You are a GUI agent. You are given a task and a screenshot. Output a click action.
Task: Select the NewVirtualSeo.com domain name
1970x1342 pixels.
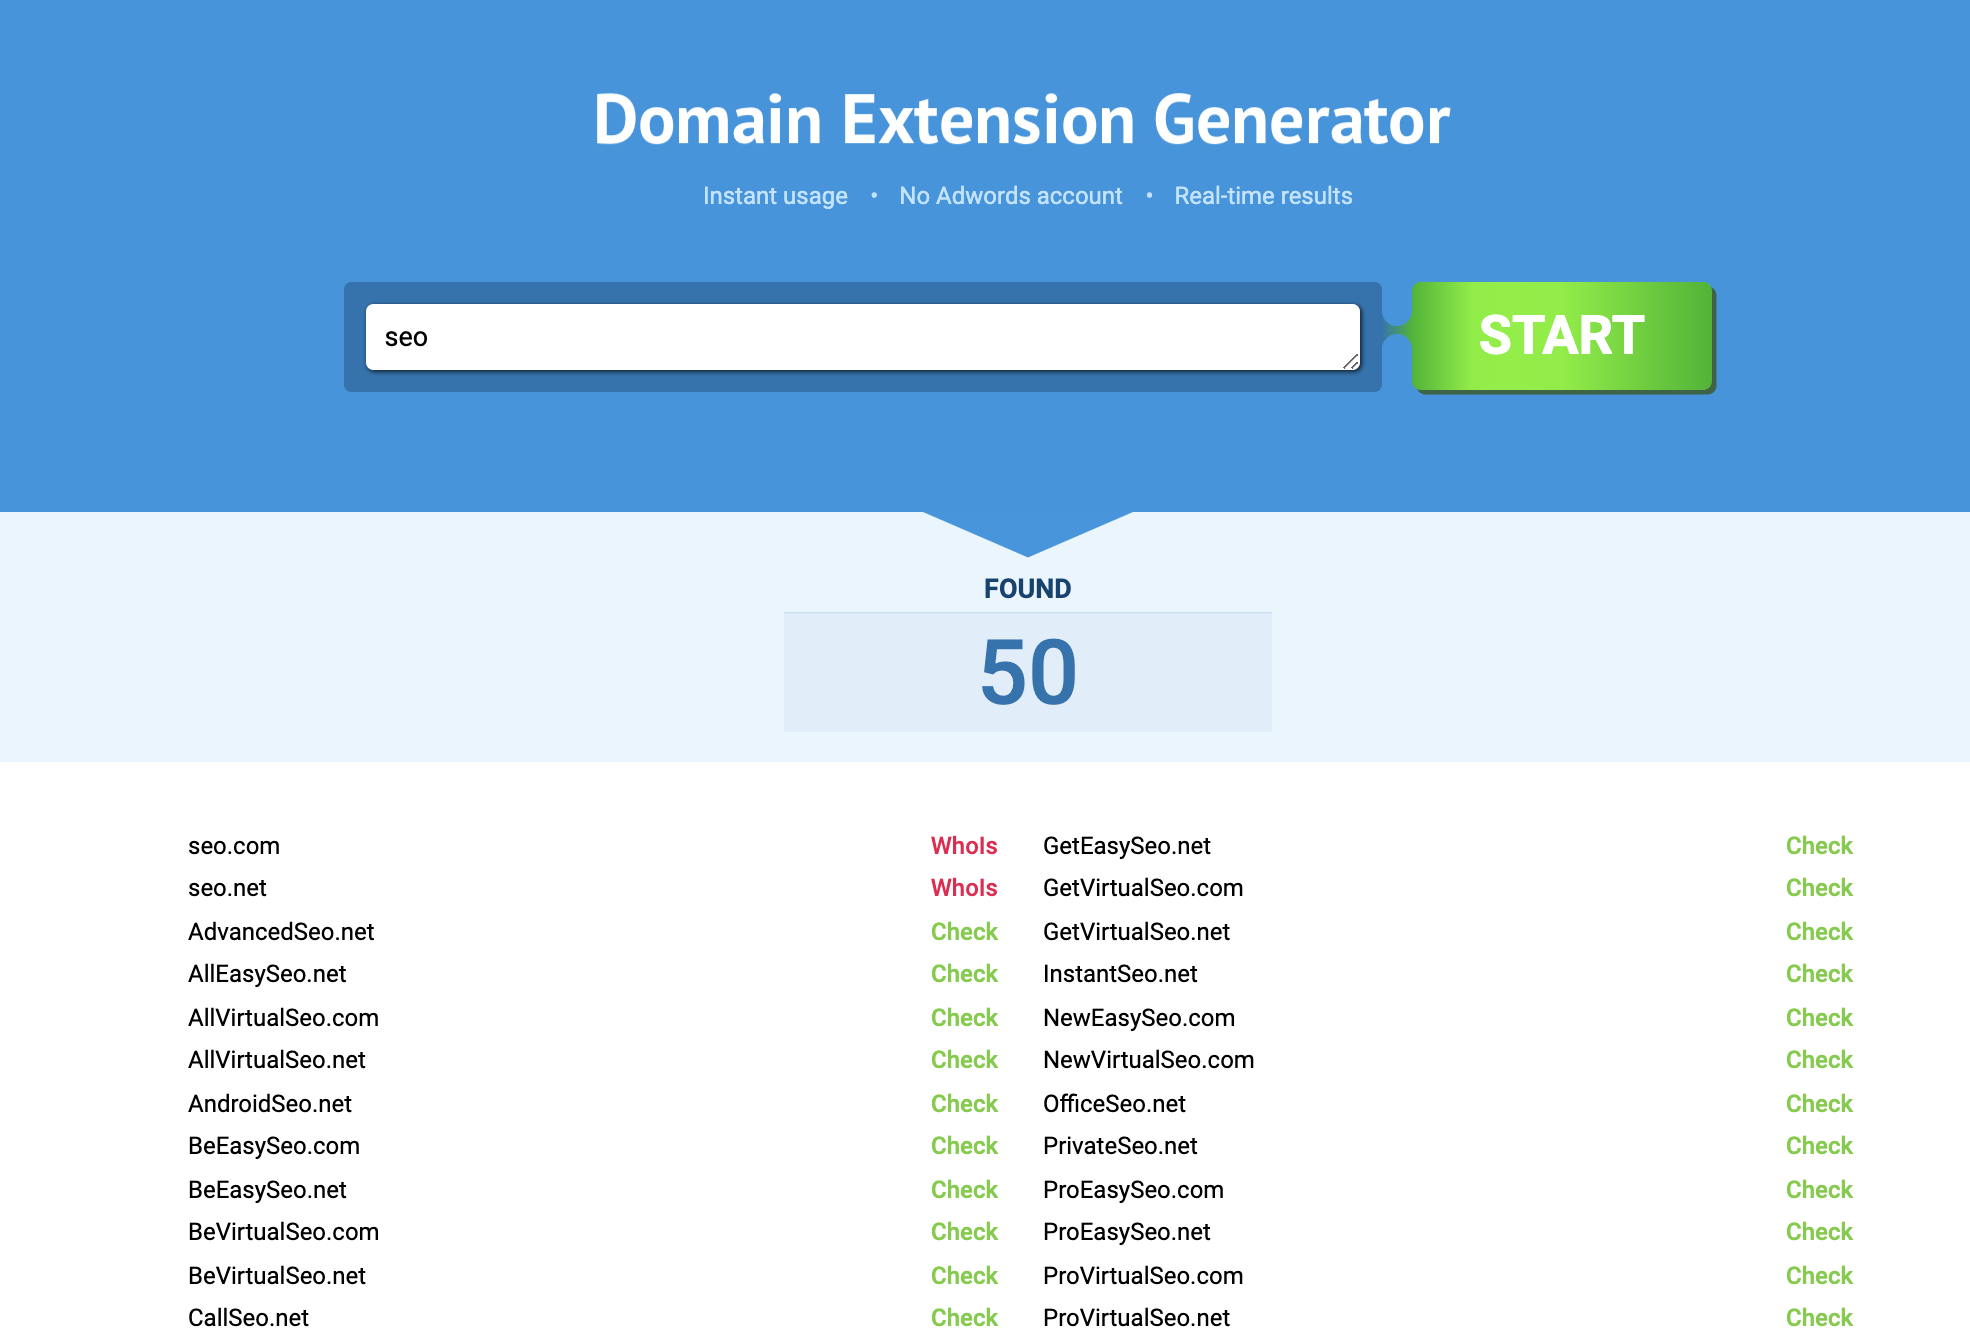pyautogui.click(x=1148, y=1060)
